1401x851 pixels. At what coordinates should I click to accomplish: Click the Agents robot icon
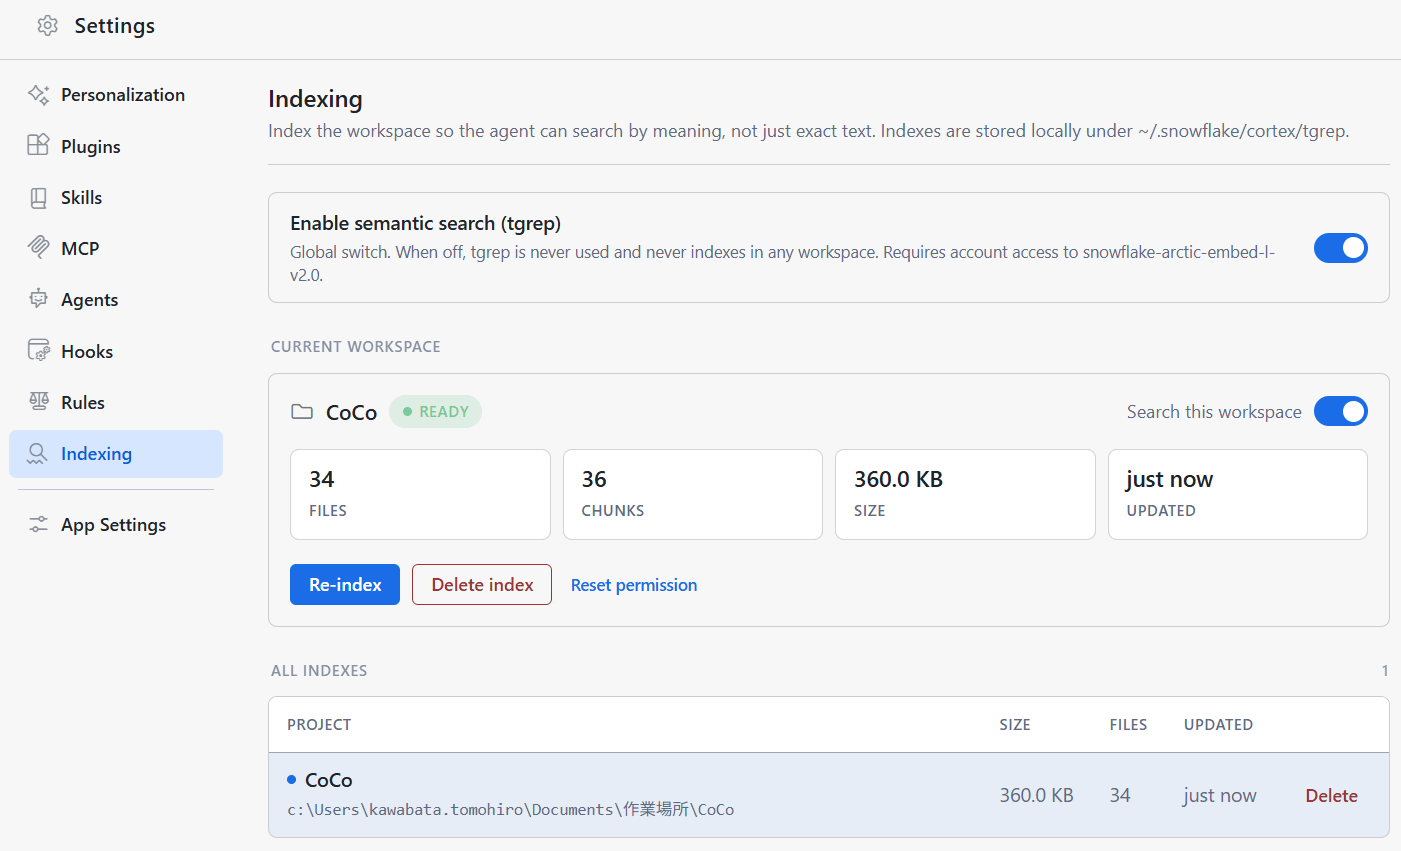click(x=38, y=299)
